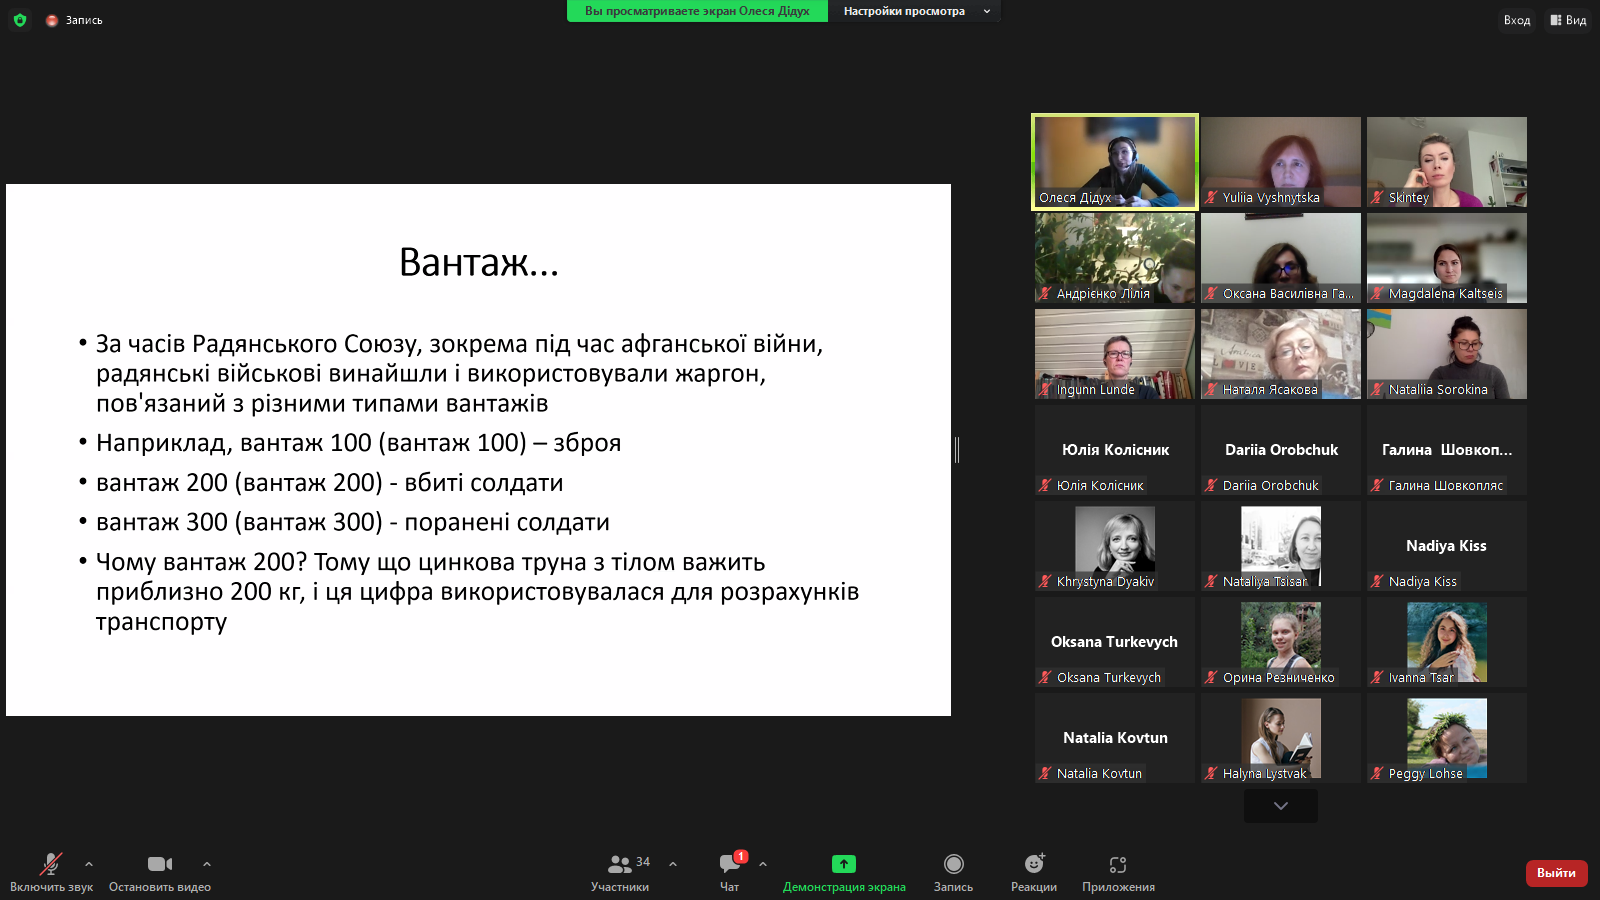The image size is (1600, 900).
Task: Open the Приложения apps panel
Action: (1118, 872)
